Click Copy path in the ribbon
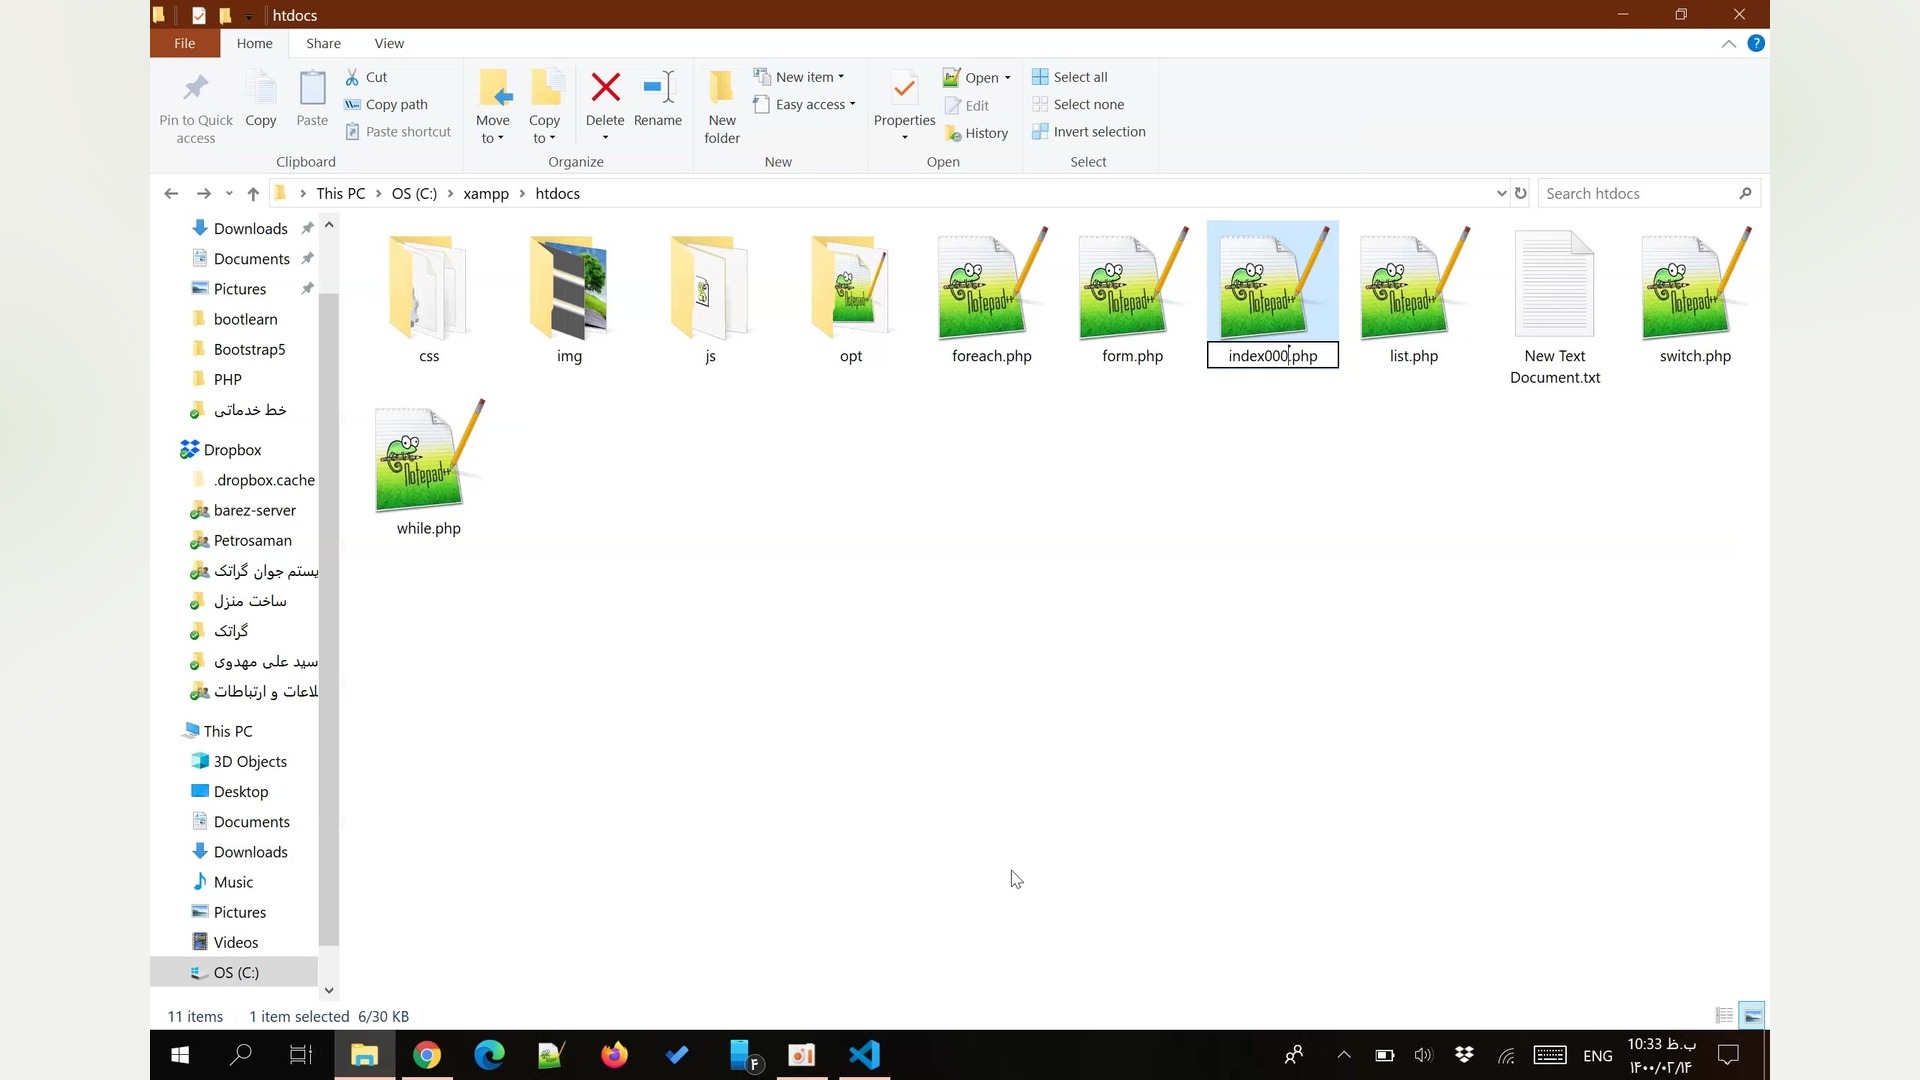The width and height of the screenshot is (1920, 1080). [386, 104]
